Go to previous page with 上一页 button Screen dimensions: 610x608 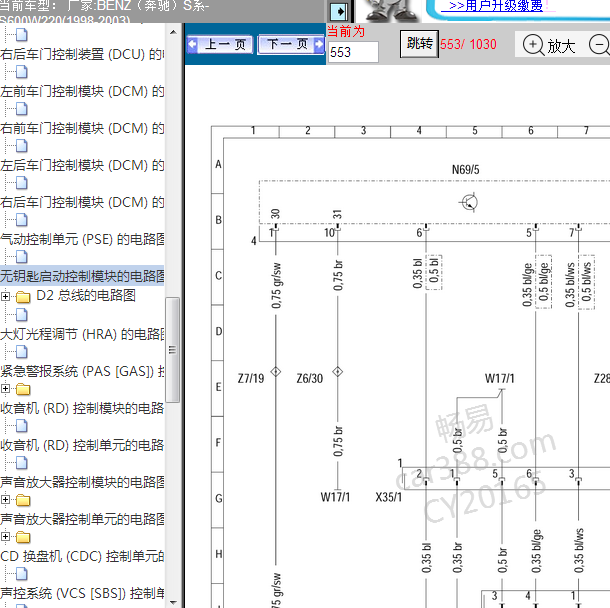click(220, 44)
